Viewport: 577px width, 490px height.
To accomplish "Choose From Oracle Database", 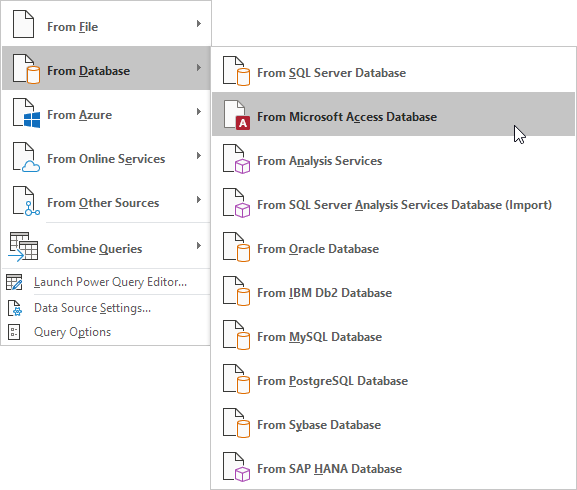I will pyautogui.click(x=393, y=246).
